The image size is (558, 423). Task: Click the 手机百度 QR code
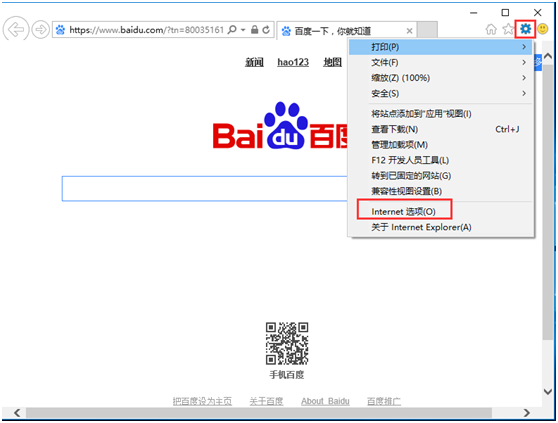point(287,343)
